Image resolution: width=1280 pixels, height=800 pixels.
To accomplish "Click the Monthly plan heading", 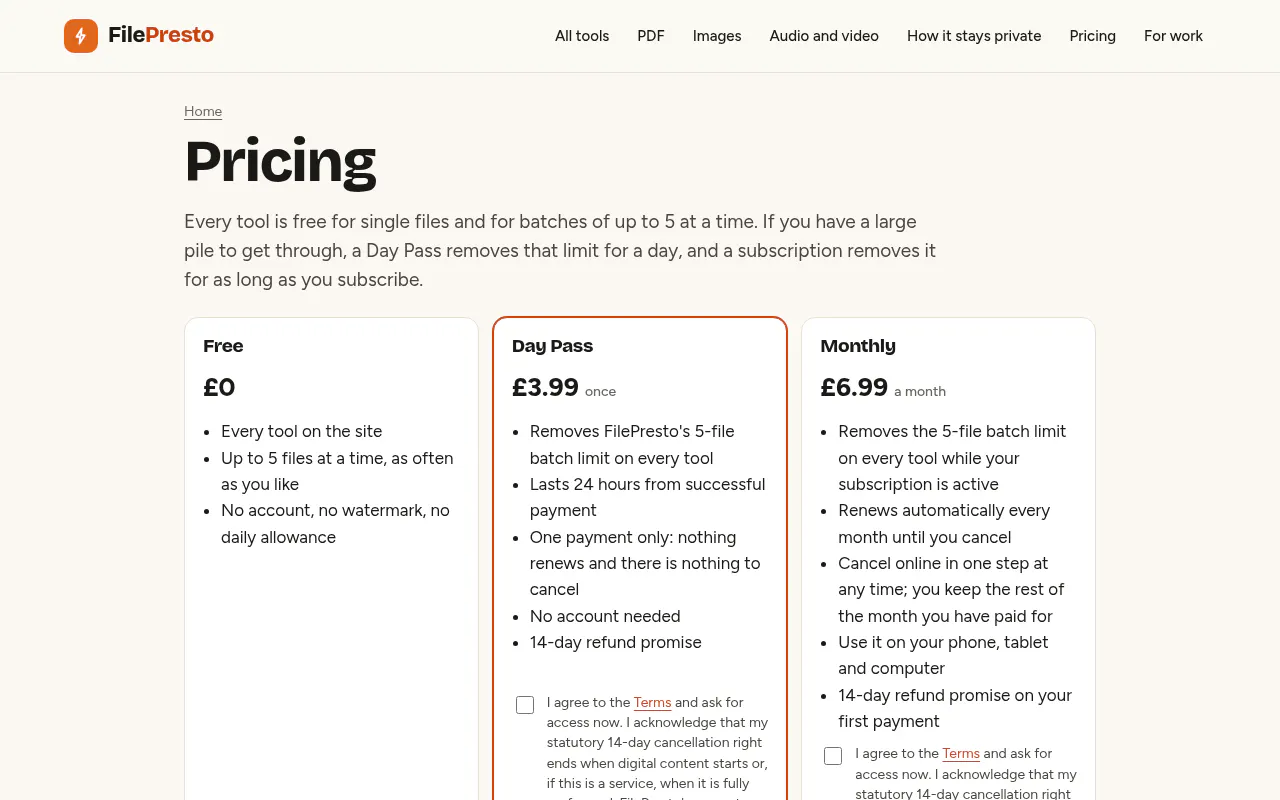I will (x=858, y=346).
